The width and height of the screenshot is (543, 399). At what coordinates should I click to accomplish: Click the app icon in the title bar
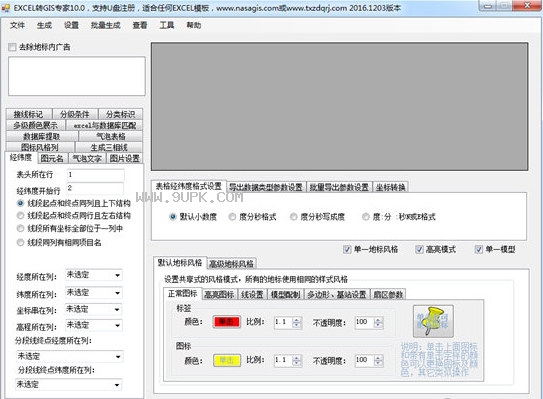click(6, 8)
